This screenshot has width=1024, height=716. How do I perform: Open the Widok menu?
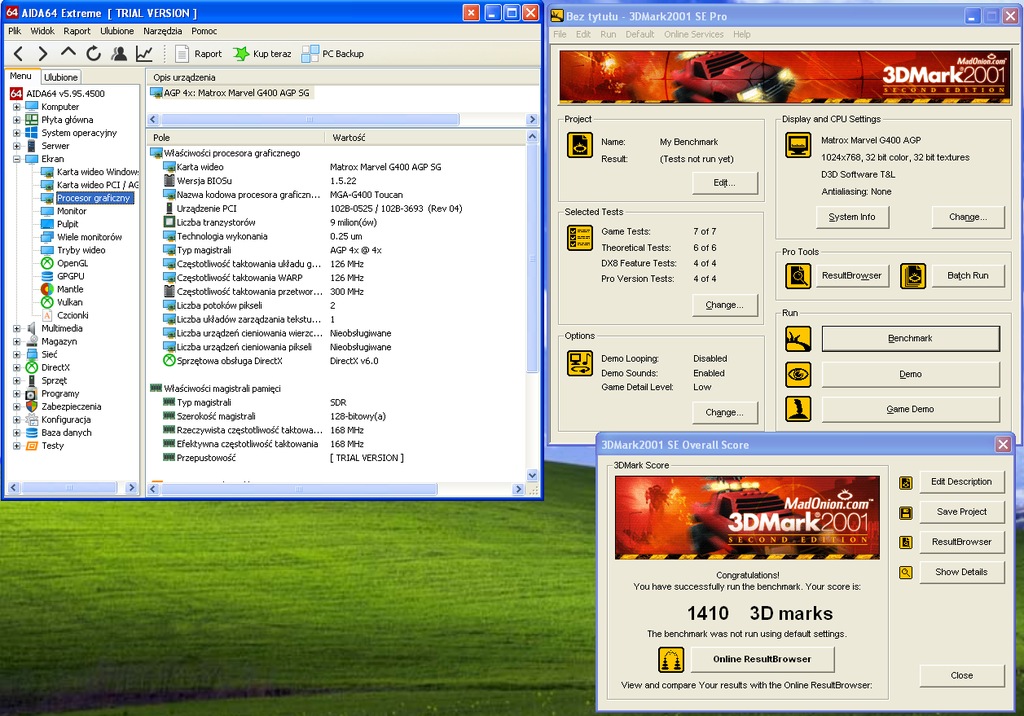tap(42, 31)
